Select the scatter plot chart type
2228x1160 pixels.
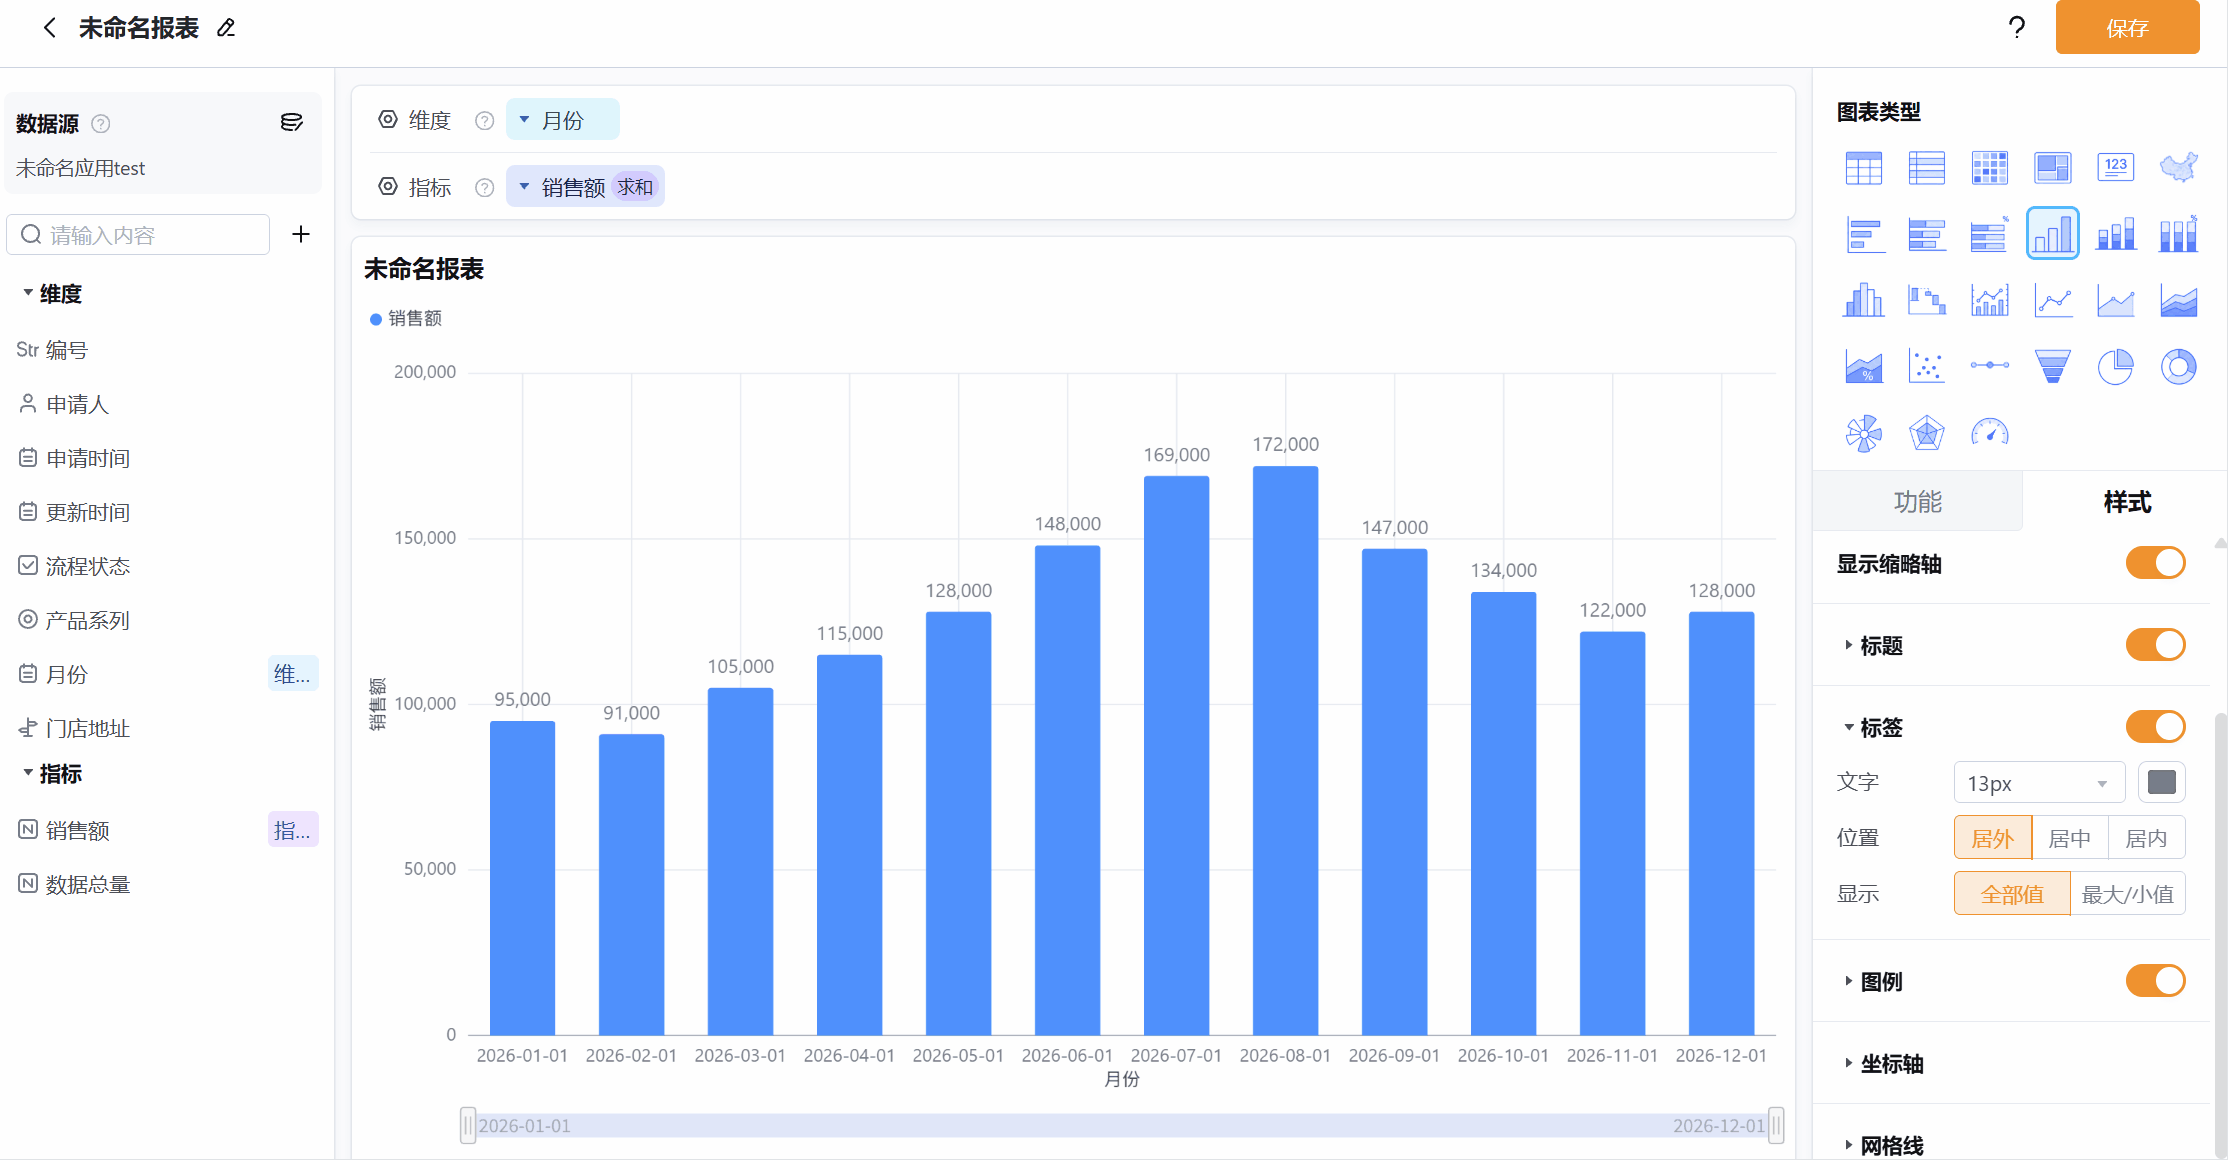(x=1926, y=367)
